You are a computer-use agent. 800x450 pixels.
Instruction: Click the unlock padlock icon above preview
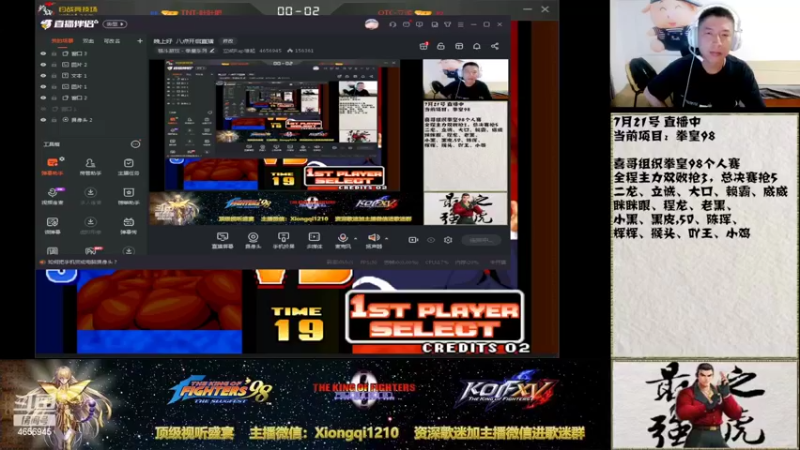(441, 46)
